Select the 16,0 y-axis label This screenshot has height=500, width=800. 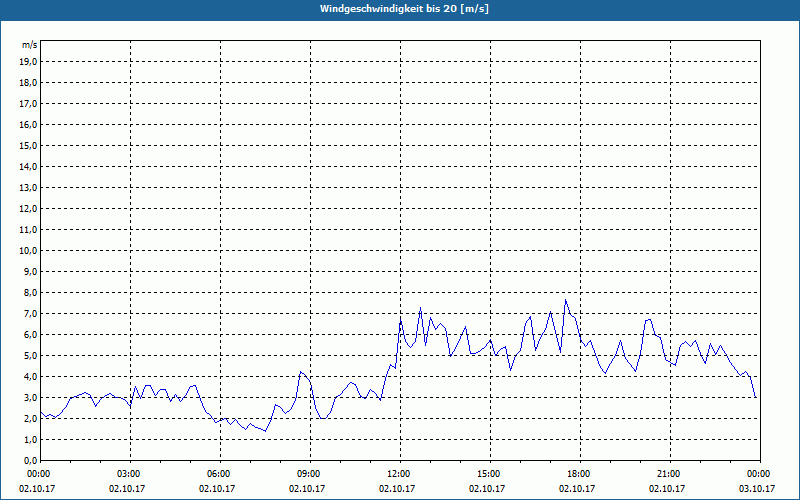point(28,124)
